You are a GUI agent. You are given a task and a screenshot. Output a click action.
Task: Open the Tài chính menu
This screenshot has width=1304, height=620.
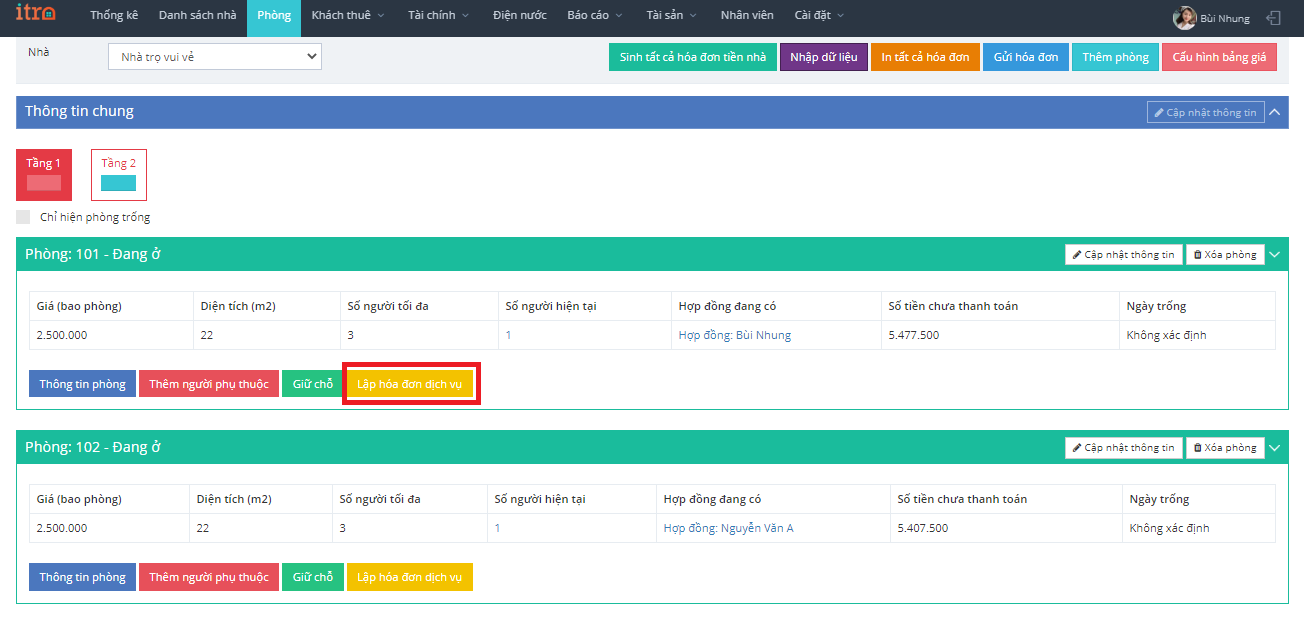click(x=438, y=16)
